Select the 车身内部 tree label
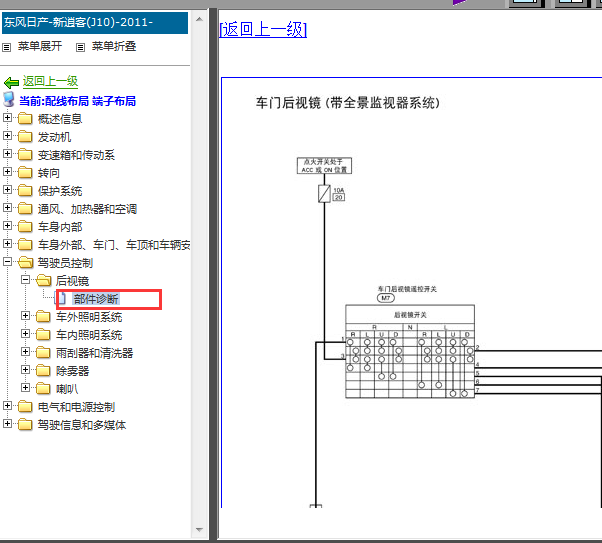The width and height of the screenshot is (602, 543). click(60, 227)
